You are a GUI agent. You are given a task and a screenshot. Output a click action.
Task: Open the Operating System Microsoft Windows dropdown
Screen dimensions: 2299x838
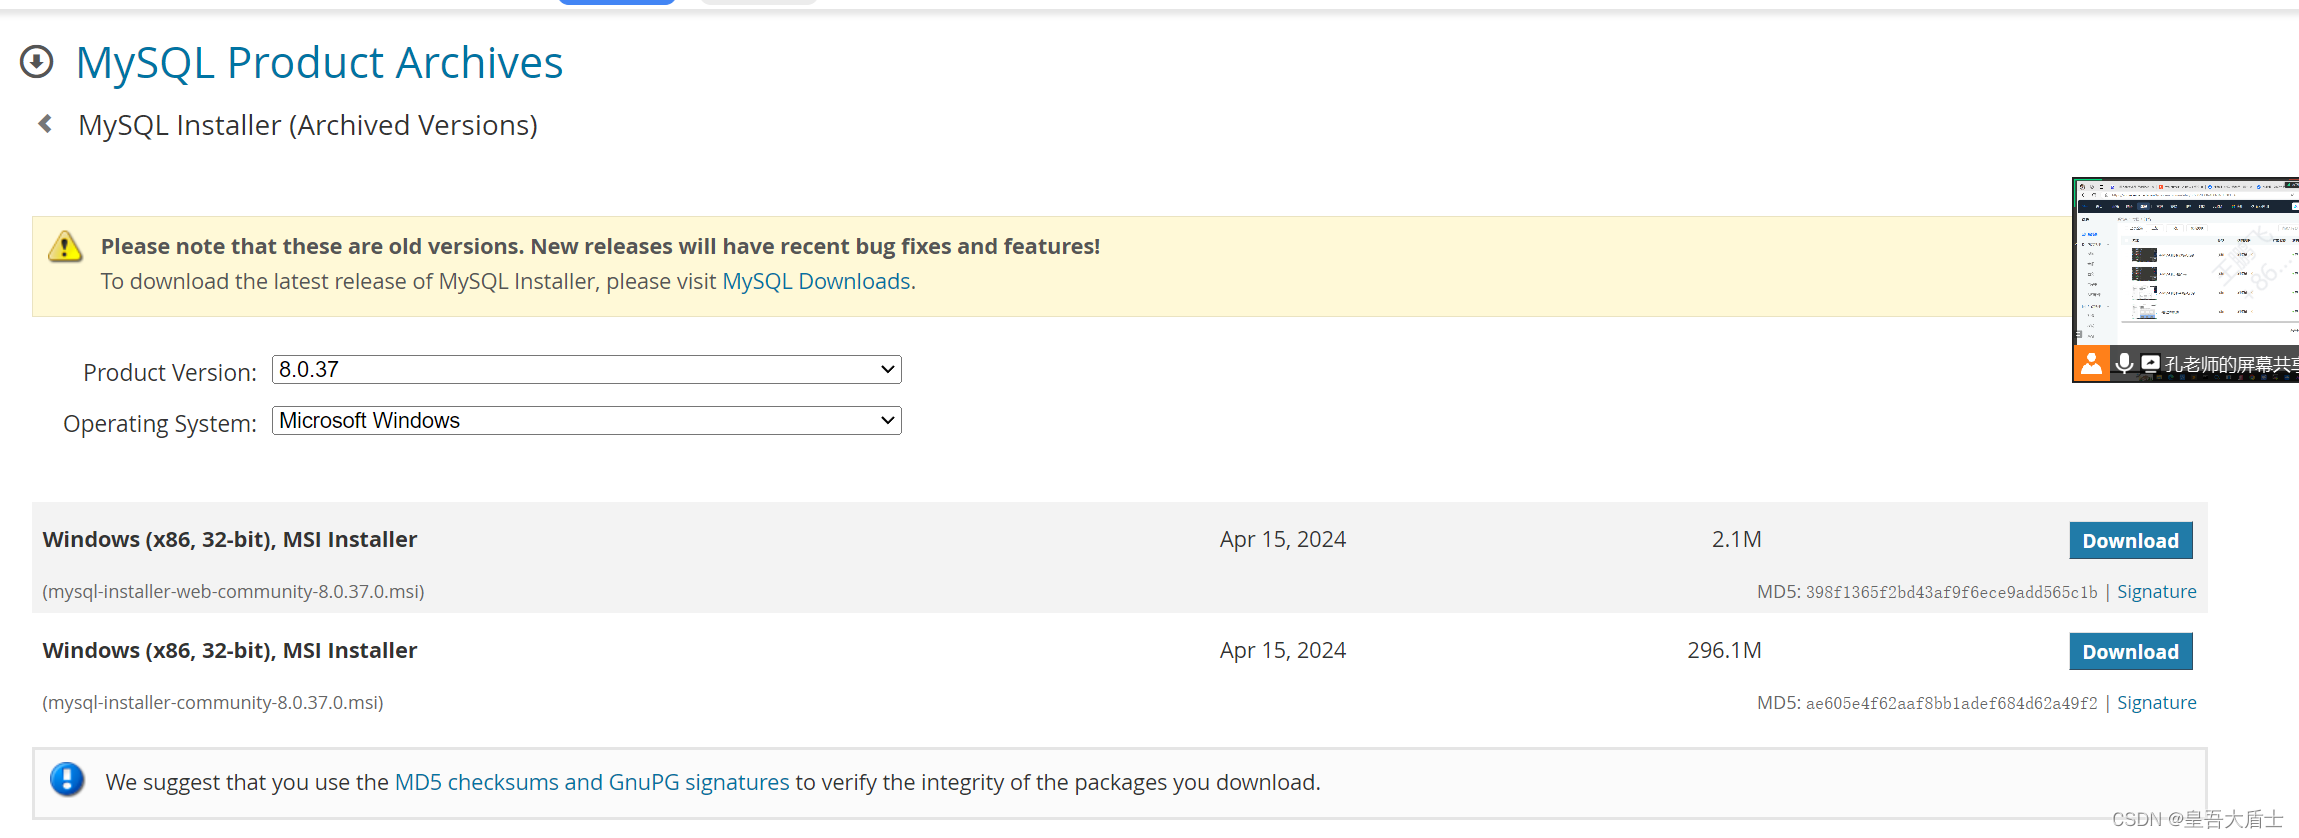coord(586,421)
